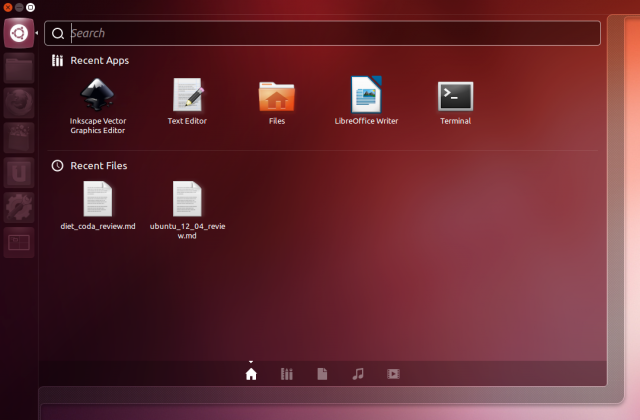This screenshot has height=420, width=640.
Task: Switch to the Music lens
Action: coord(358,374)
